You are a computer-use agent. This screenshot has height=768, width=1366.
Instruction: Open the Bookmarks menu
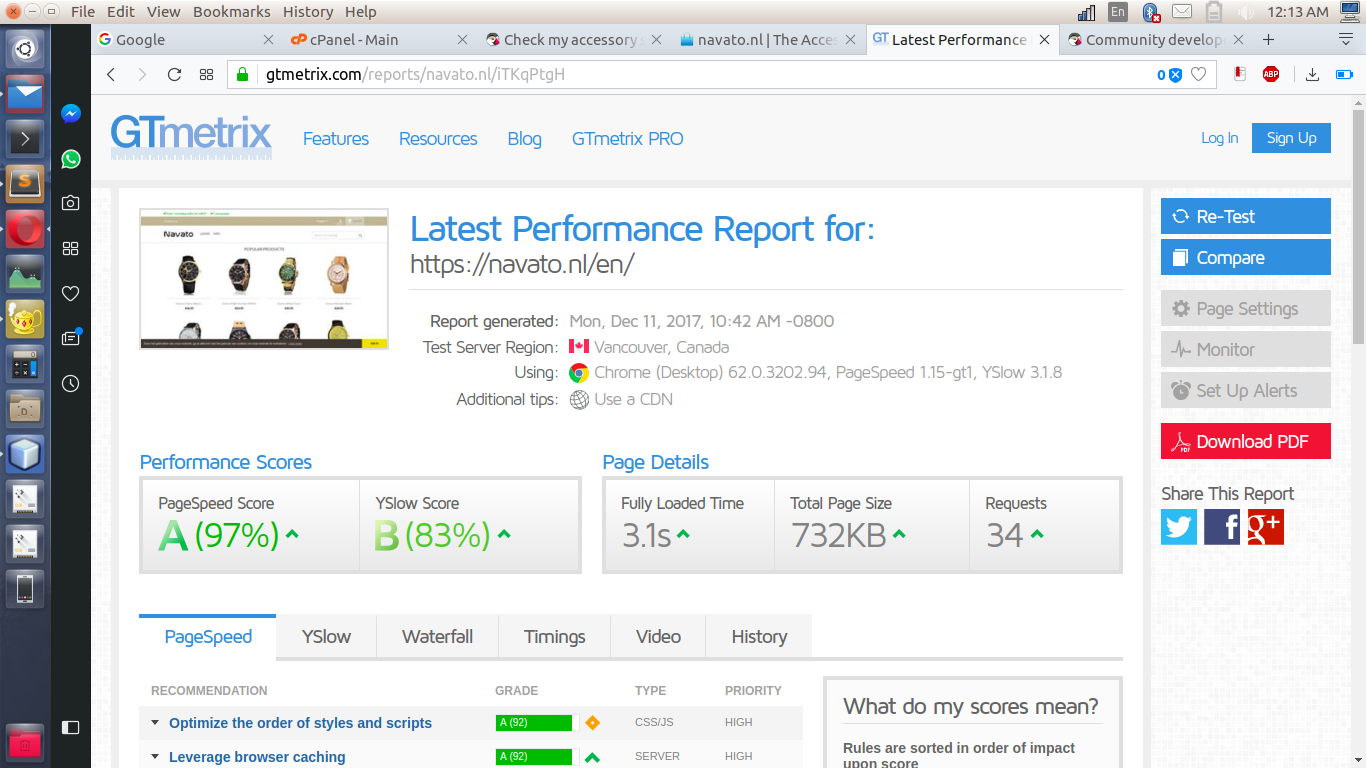point(232,12)
